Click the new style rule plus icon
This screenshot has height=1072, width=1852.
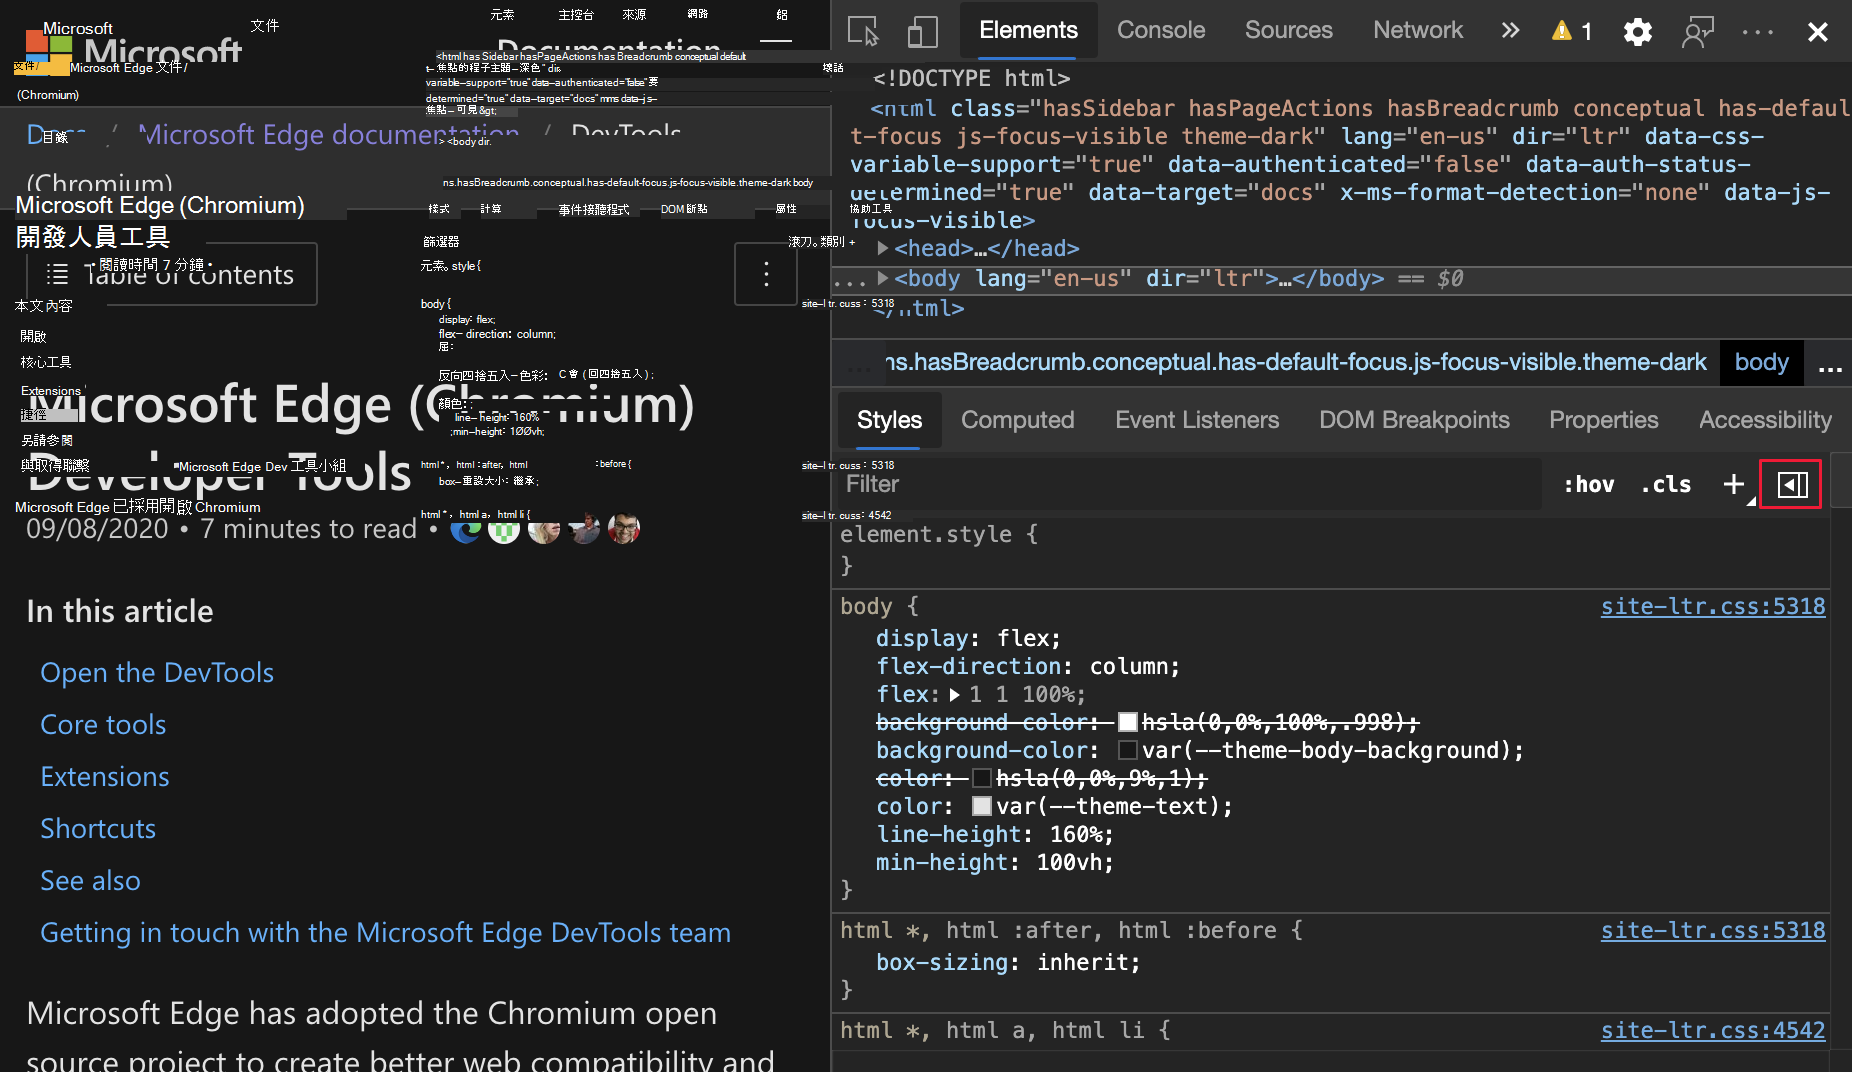click(x=1734, y=485)
